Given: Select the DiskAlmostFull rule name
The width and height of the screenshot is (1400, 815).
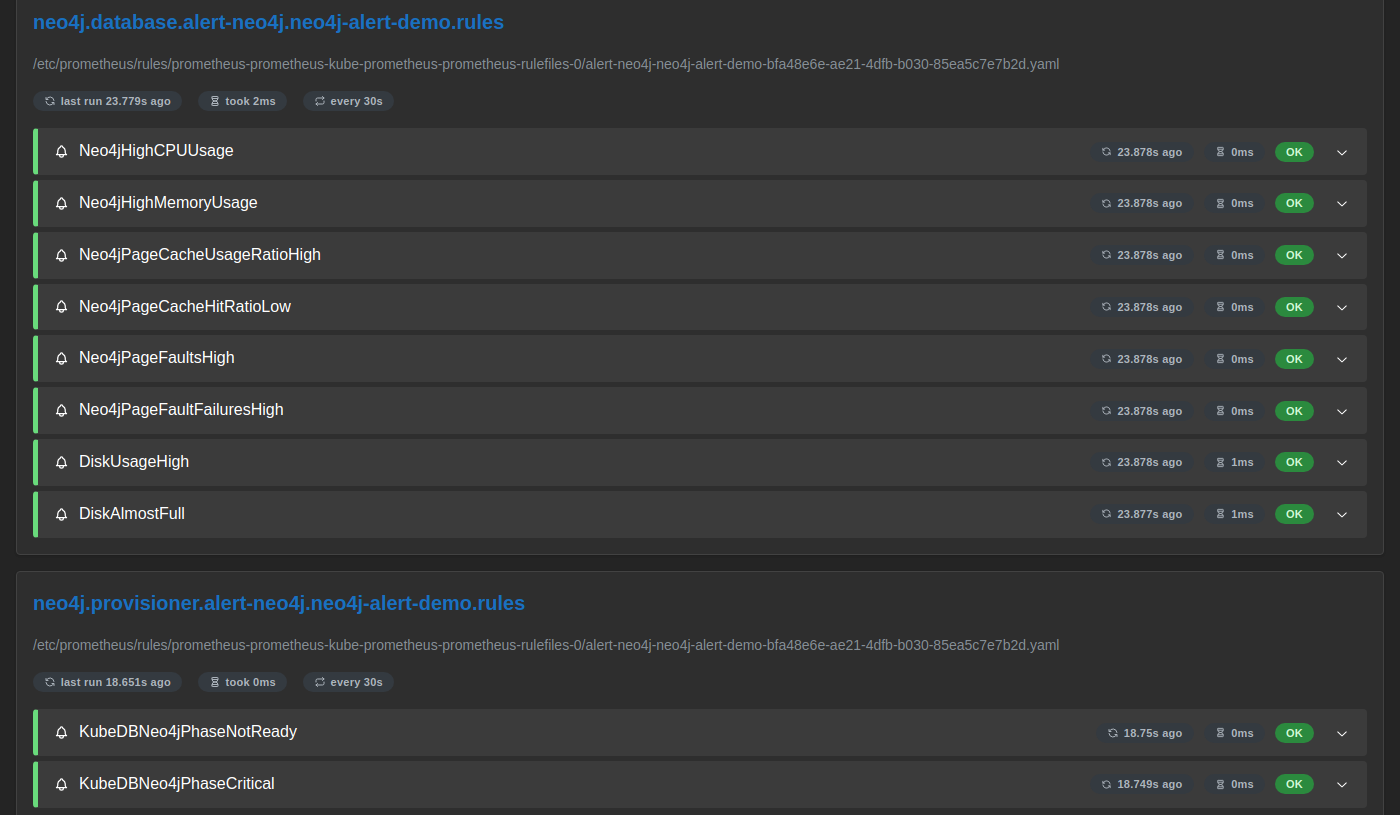Looking at the screenshot, I should tap(132, 514).
